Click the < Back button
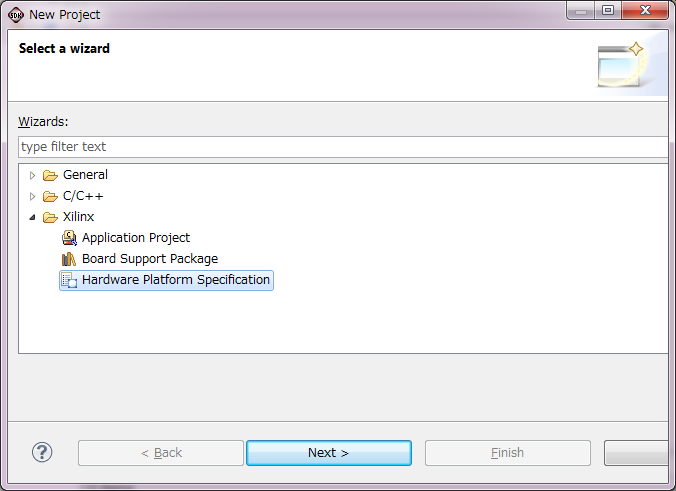The image size is (676, 491). point(161,453)
